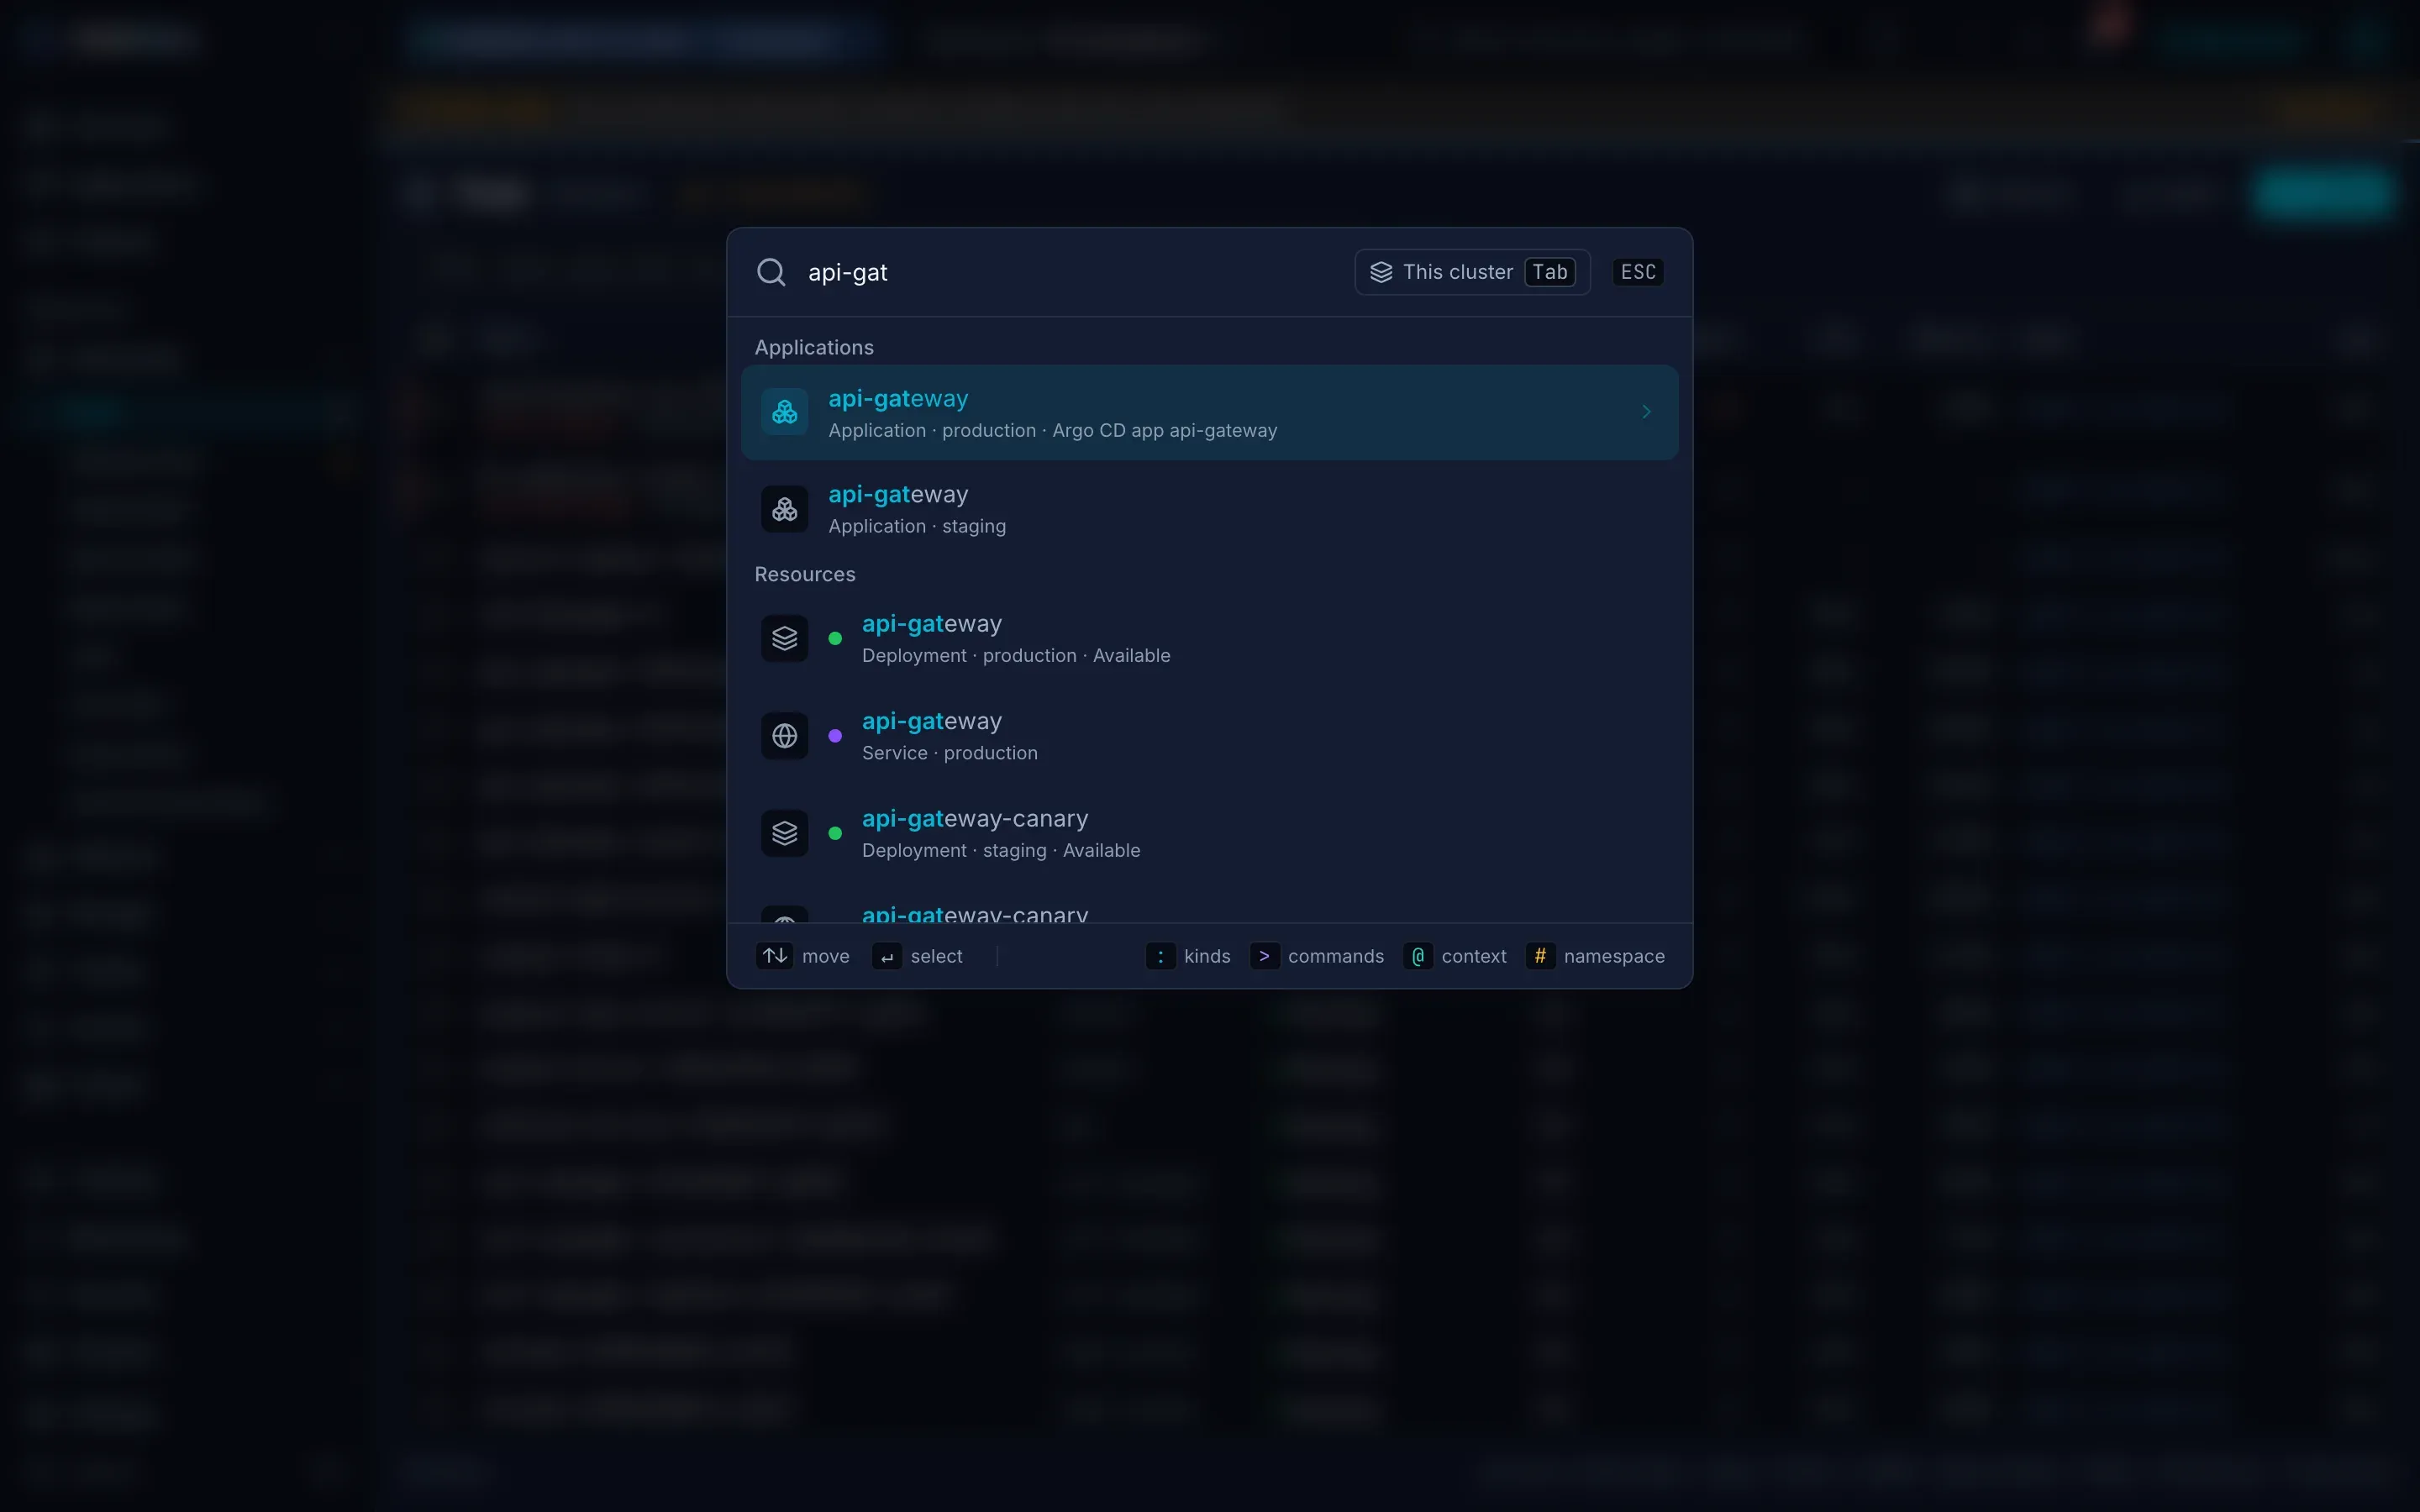This screenshot has width=2420, height=1512.
Task: Click the Resources section heading
Action: pyautogui.click(x=805, y=574)
